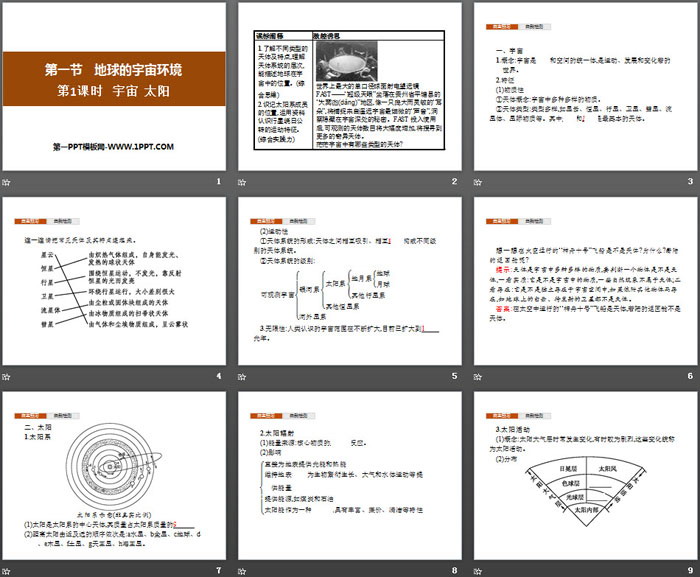700x577 pixels.
Task: Click the '日冕层' label in slide 9 diagram
Action: (x=568, y=468)
